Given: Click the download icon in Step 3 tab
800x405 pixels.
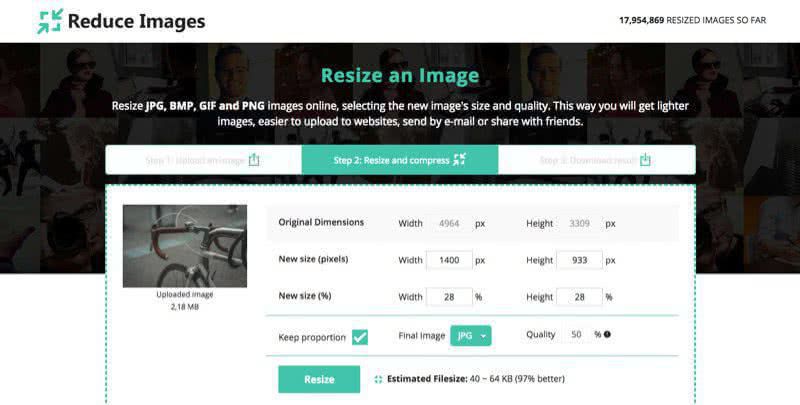Looking at the screenshot, I should coord(645,160).
